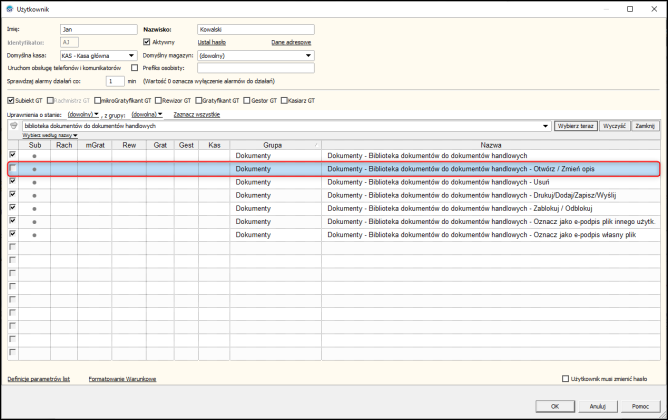668x420 pixels.
Task: Confirm with the OK button
Action: tap(555, 406)
